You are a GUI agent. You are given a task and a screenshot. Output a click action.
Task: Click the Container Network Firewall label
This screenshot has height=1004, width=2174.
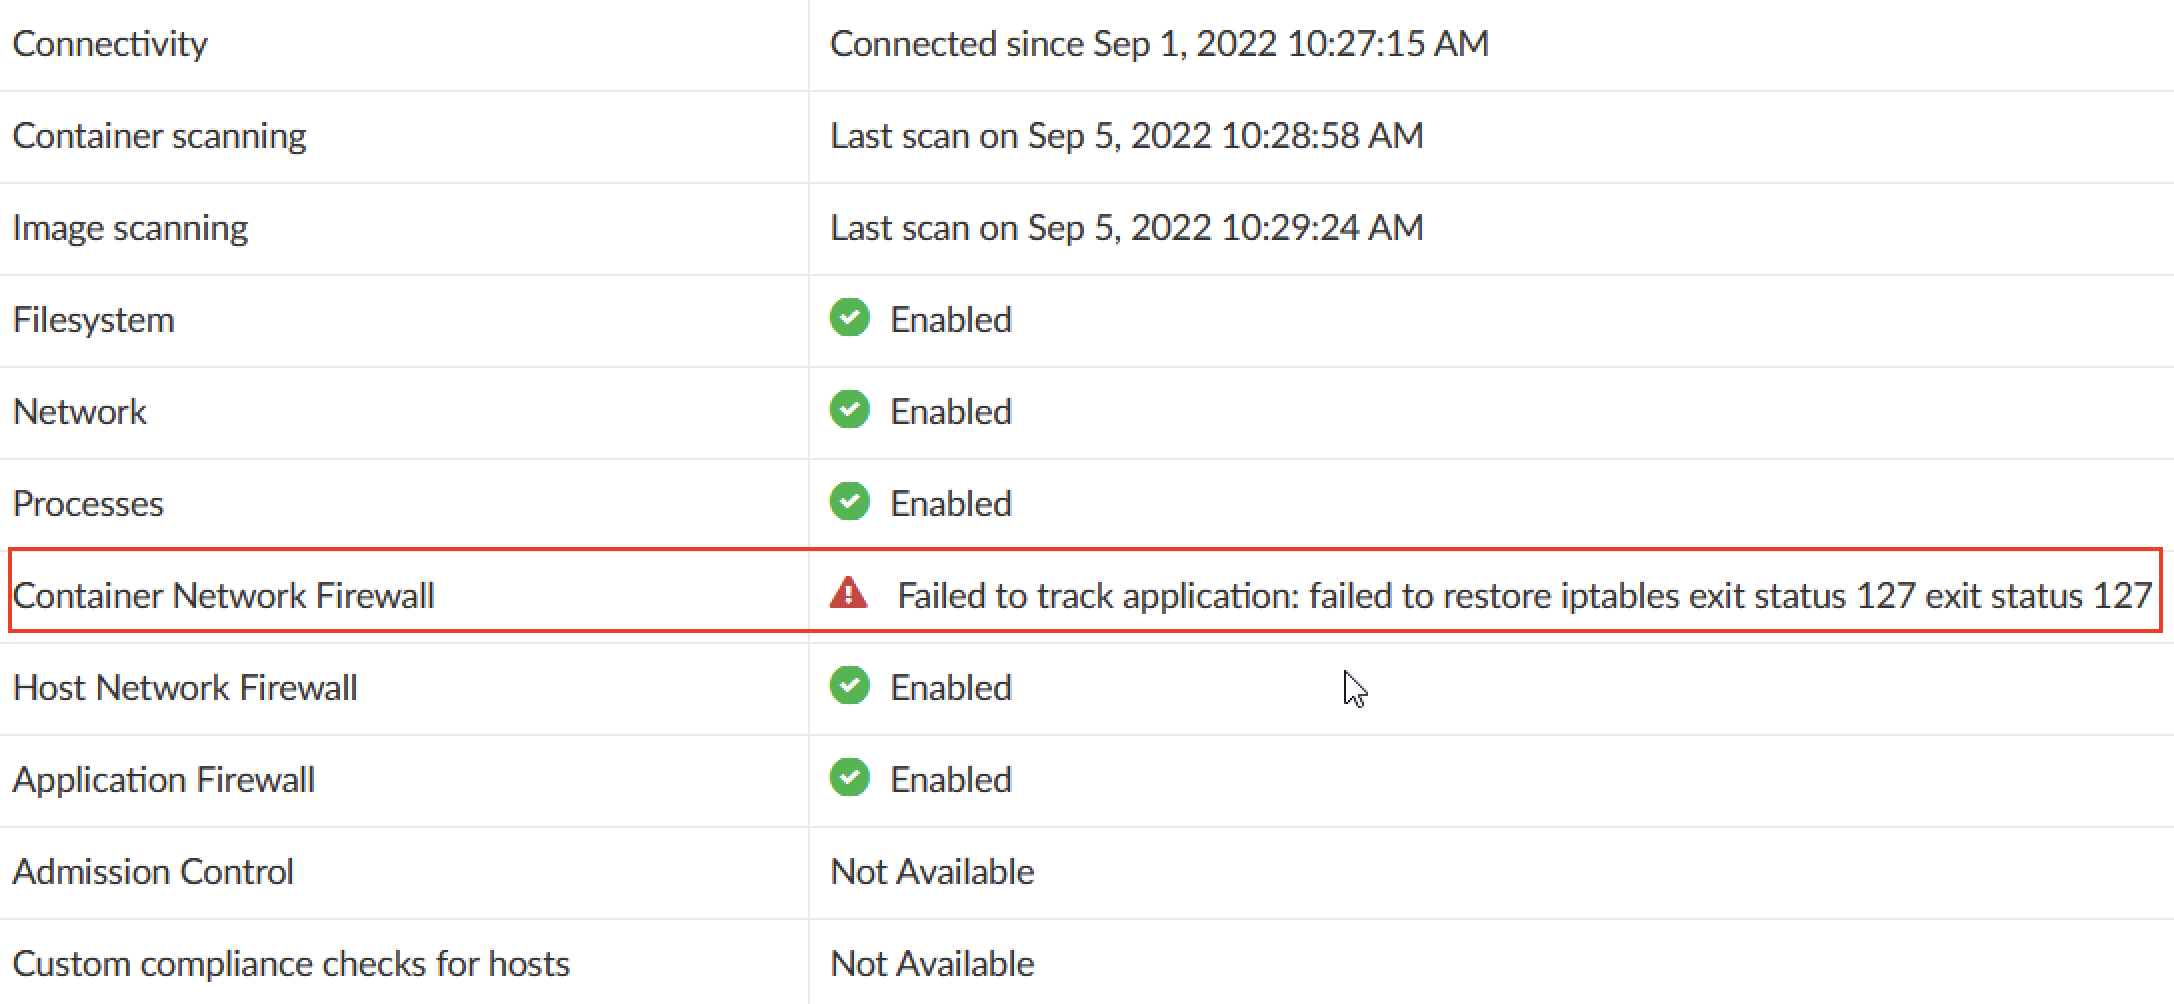pyautogui.click(x=223, y=596)
